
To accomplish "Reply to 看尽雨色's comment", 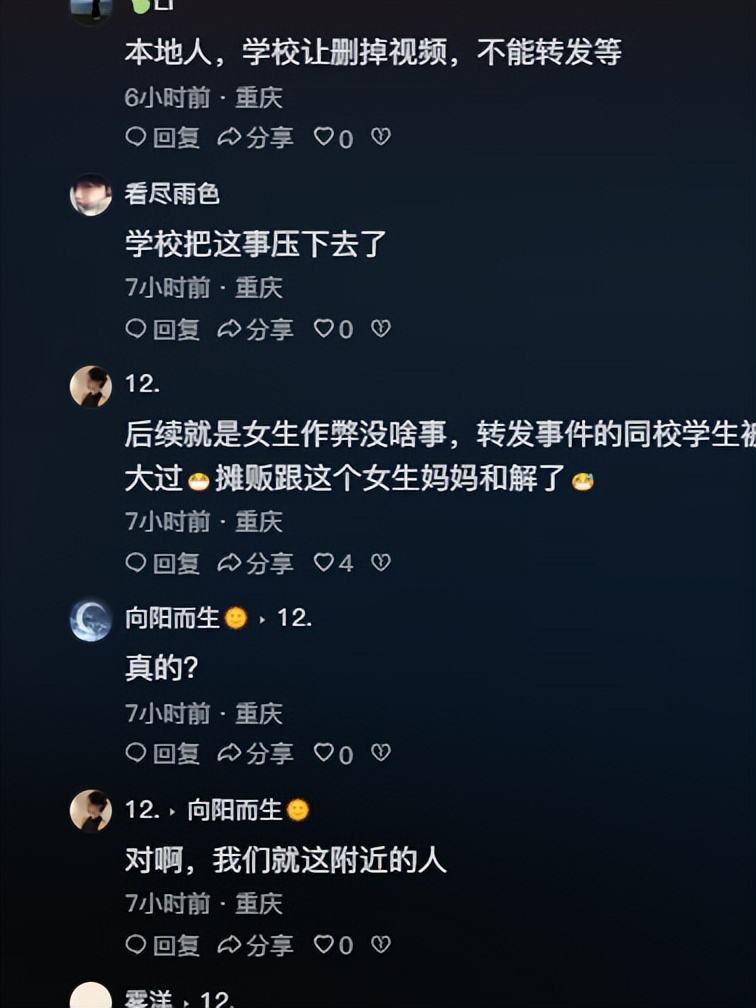I will [x=162, y=329].
